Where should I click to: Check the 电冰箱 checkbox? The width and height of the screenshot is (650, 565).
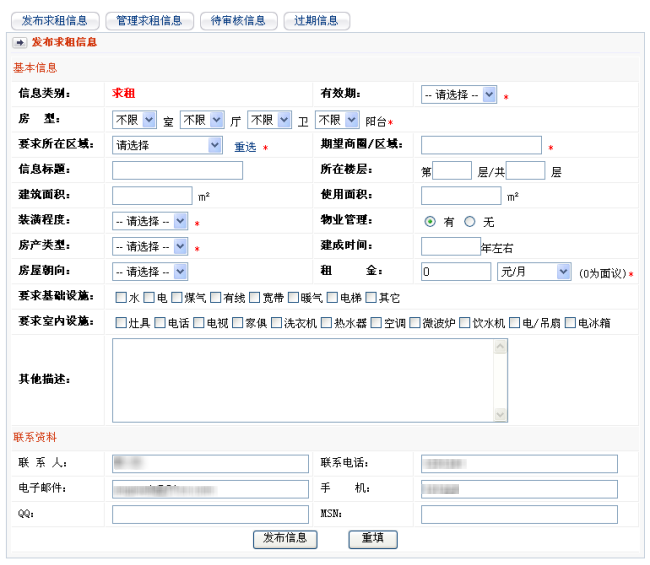(571, 323)
